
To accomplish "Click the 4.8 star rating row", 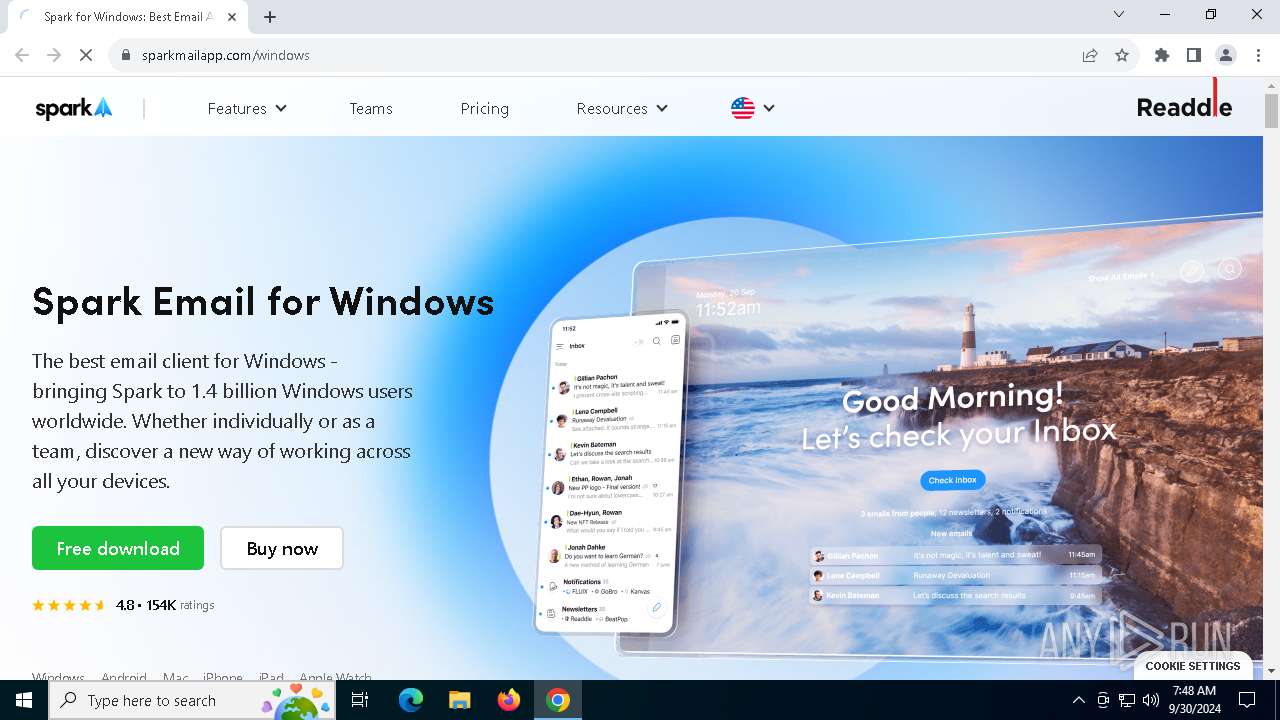I will [123, 605].
